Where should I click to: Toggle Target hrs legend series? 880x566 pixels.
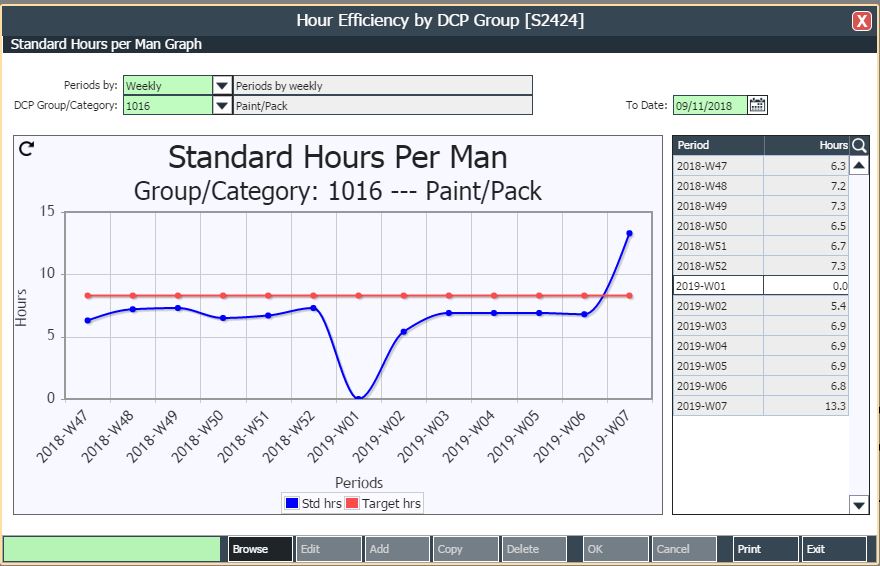pyautogui.click(x=383, y=504)
